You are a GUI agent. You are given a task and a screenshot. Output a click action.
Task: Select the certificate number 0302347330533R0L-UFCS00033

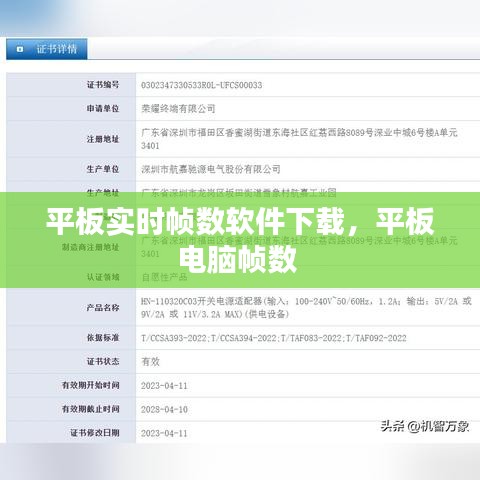click(201, 85)
